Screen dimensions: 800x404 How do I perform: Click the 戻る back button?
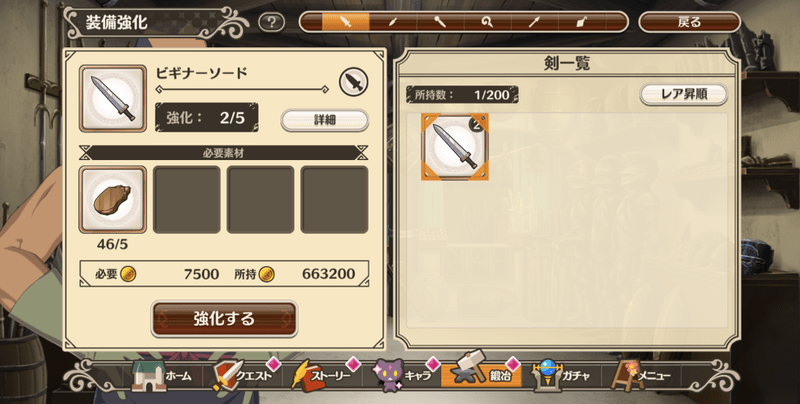(689, 22)
